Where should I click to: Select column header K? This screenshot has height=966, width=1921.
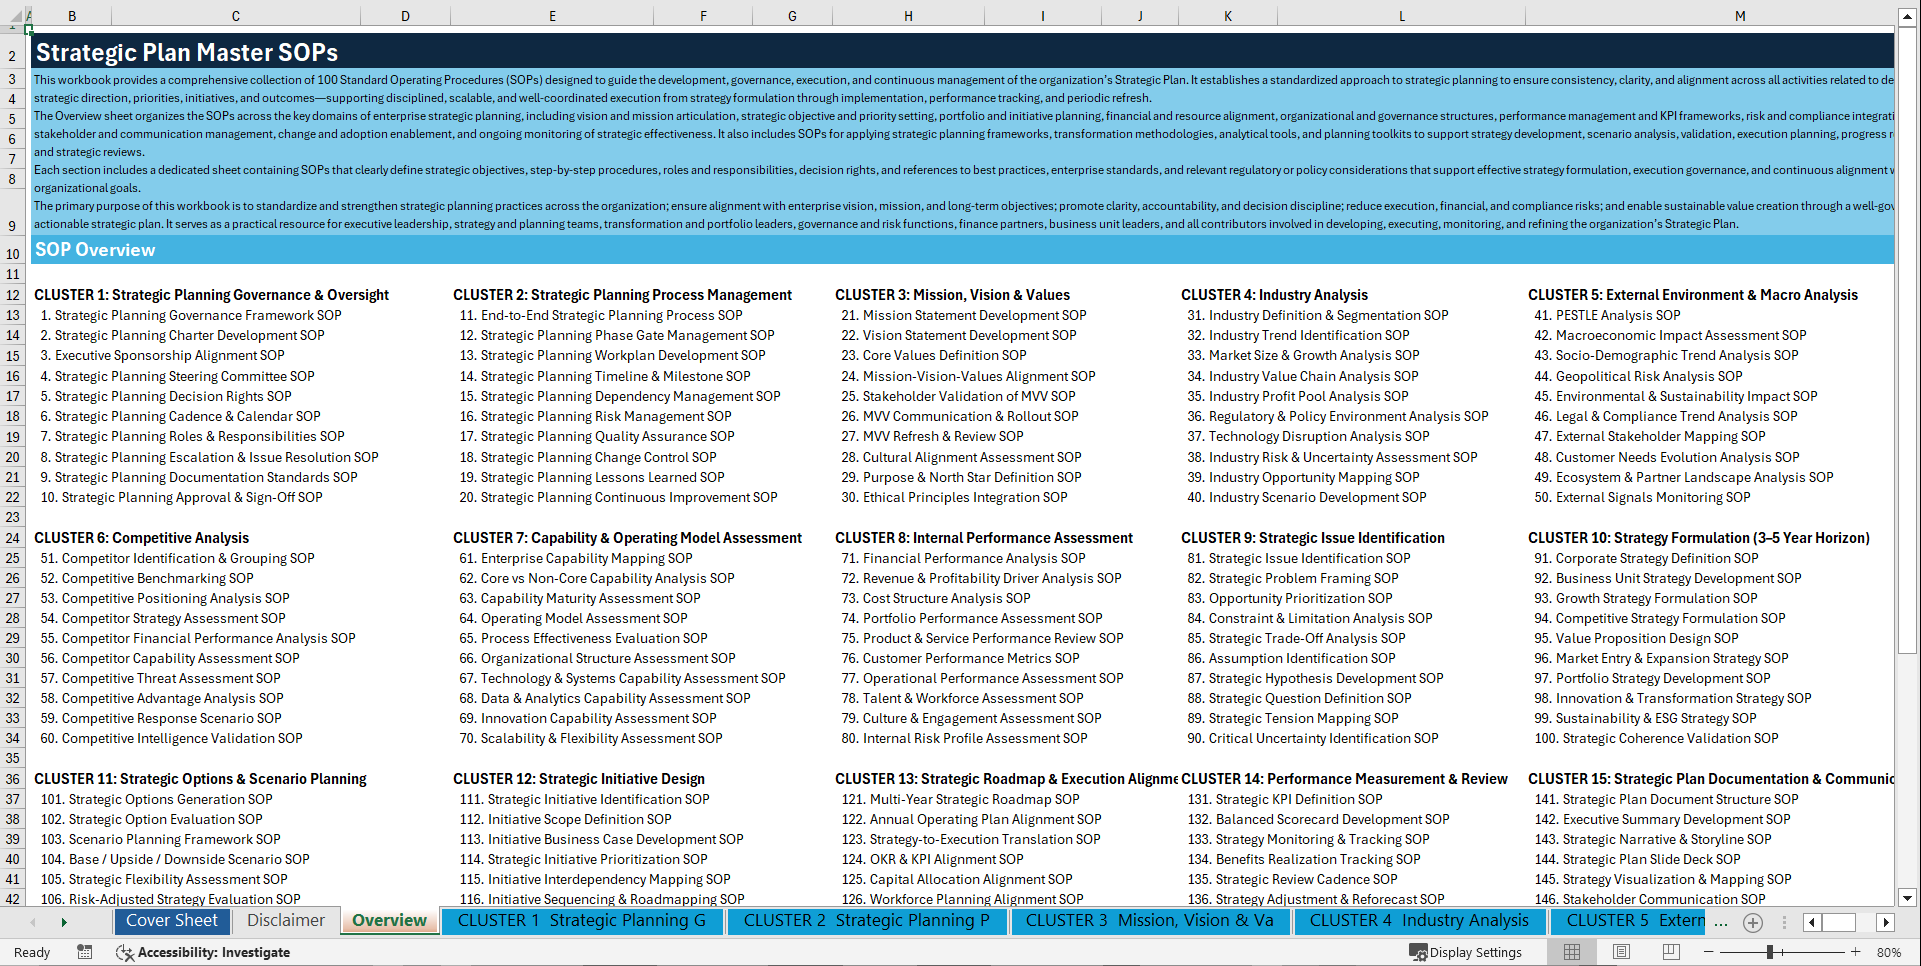click(x=1227, y=15)
